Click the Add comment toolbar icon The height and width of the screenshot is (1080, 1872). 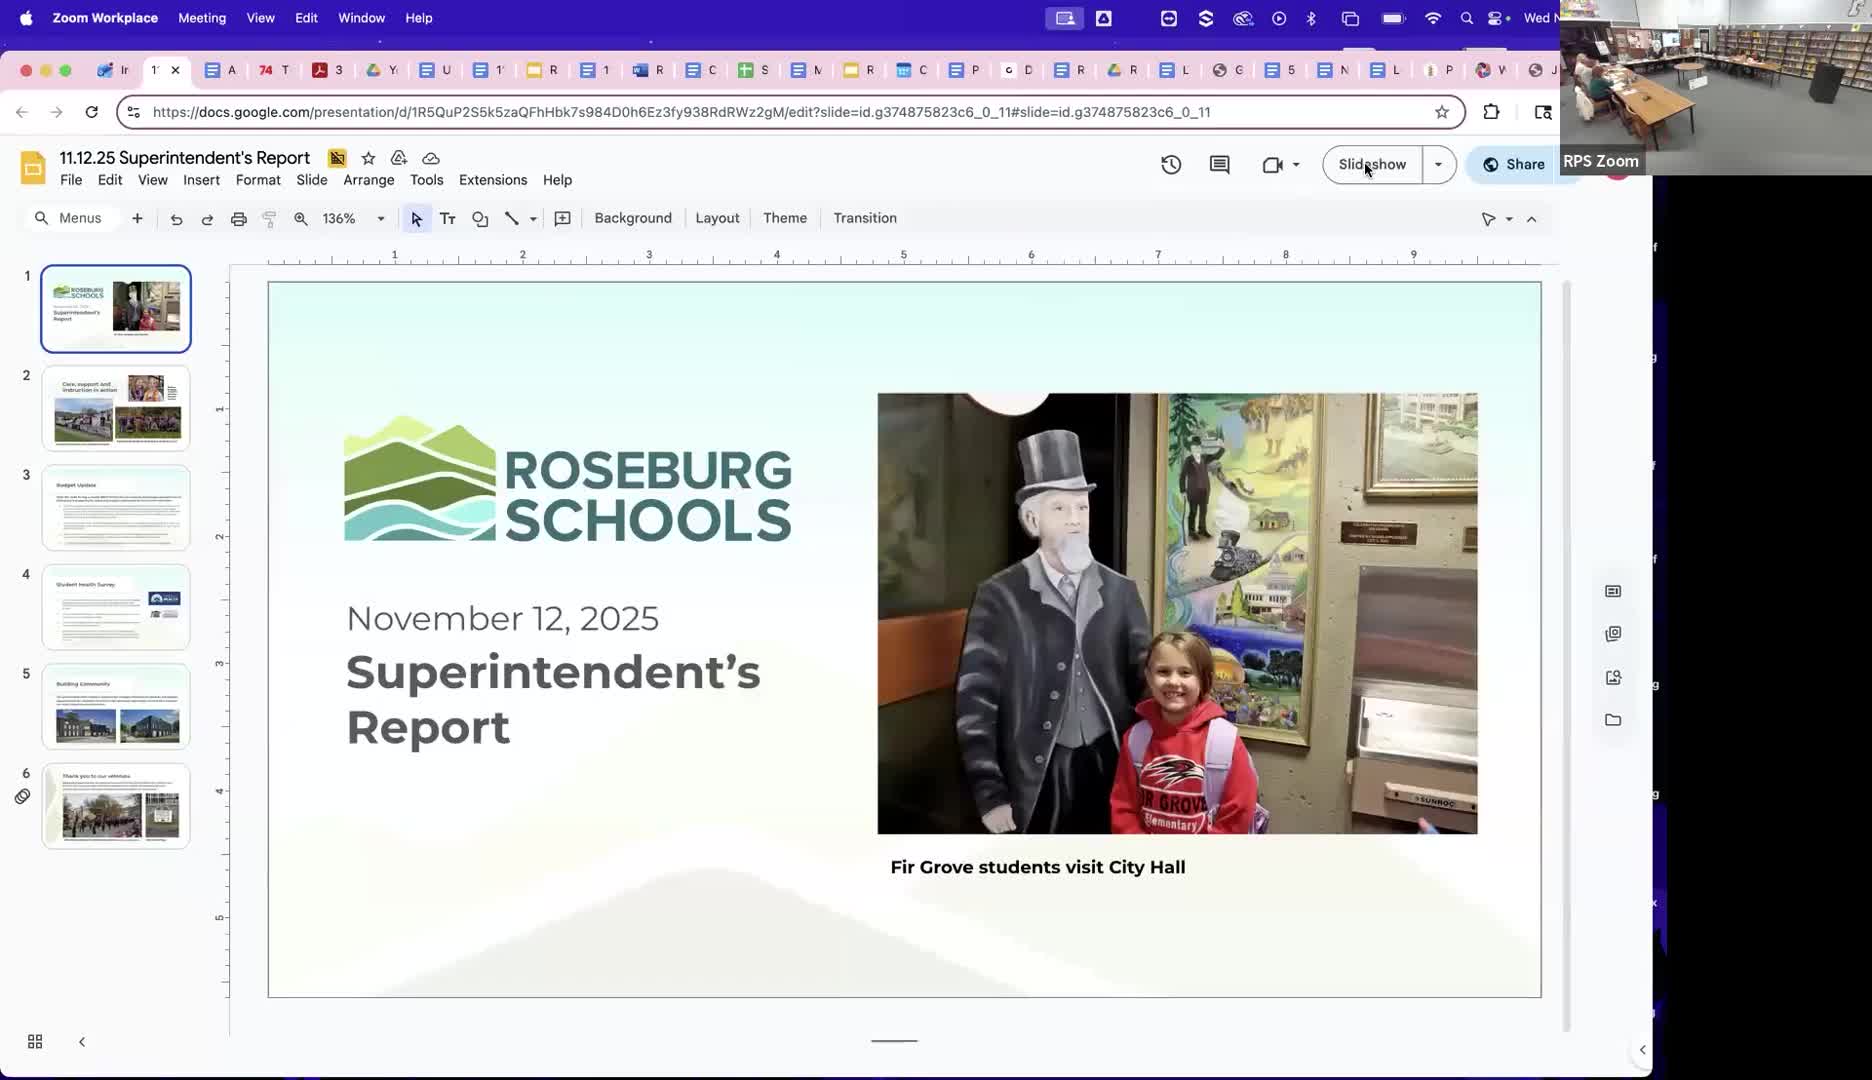point(563,219)
